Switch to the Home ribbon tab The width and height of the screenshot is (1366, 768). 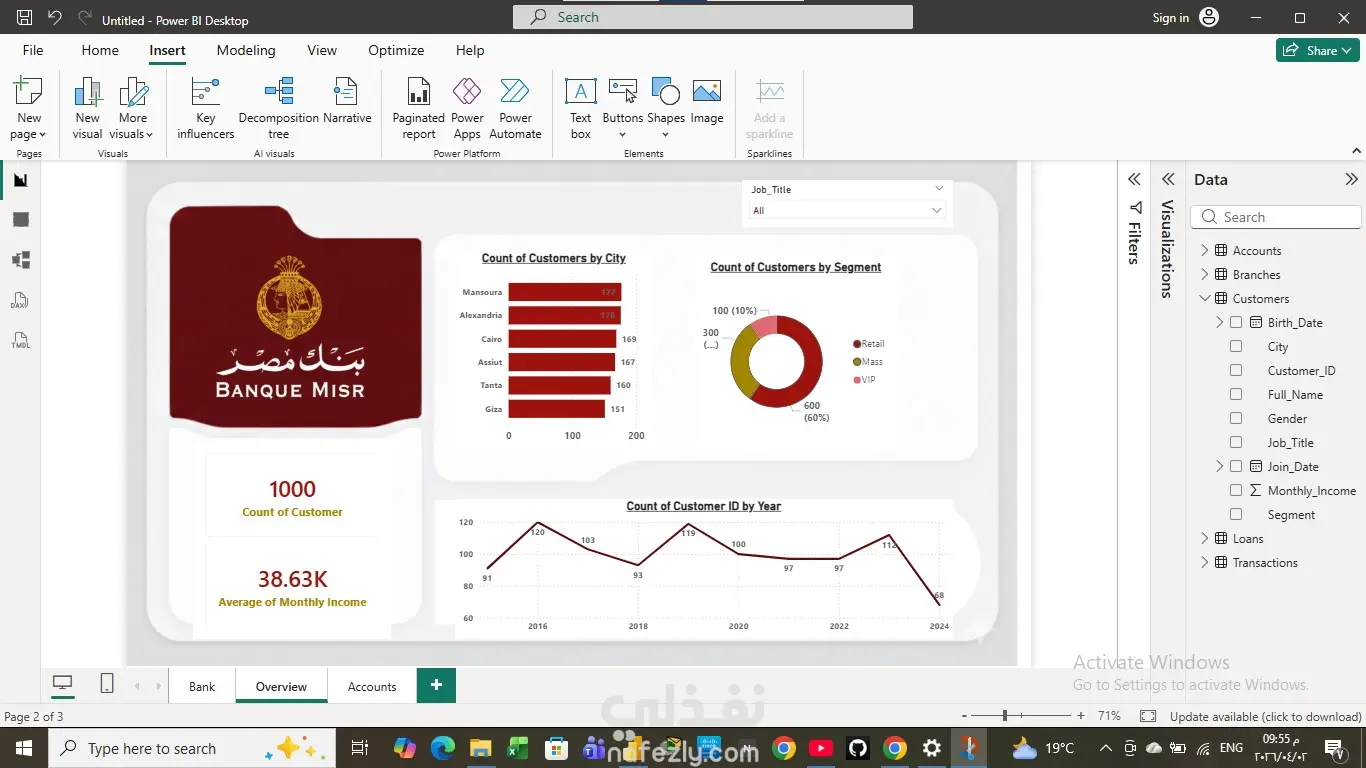click(100, 50)
